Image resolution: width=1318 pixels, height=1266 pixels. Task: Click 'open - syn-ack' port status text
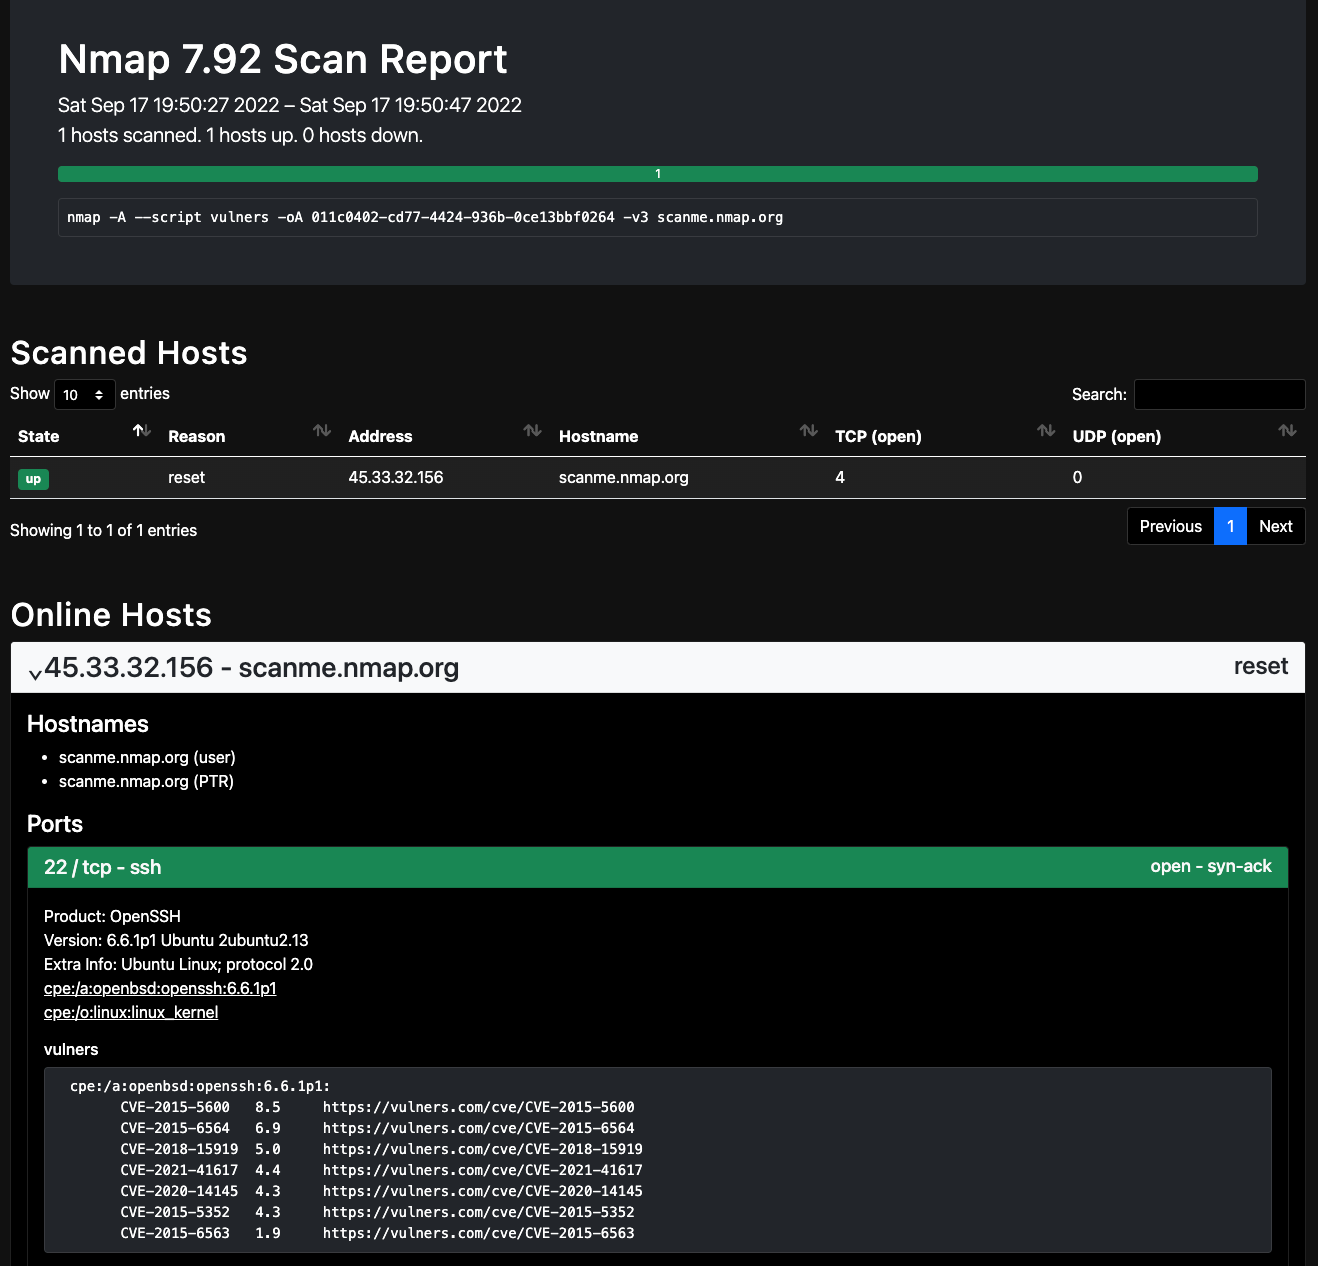tap(1211, 866)
